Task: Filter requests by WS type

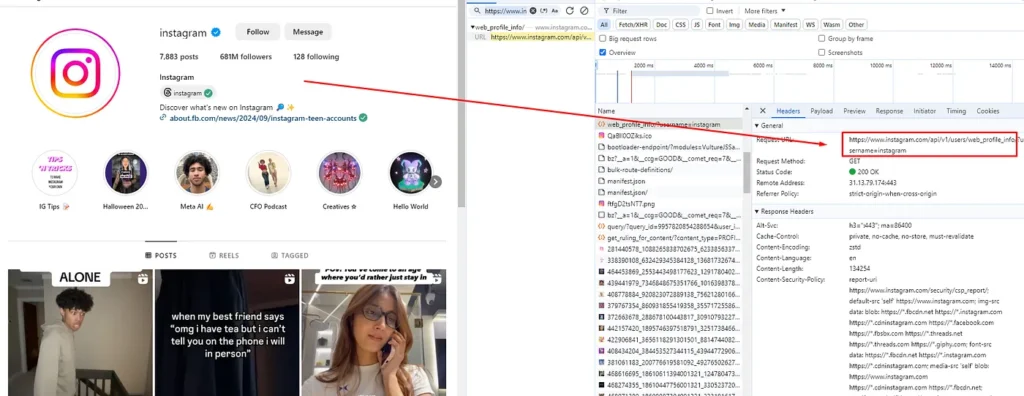Action: click(810, 25)
